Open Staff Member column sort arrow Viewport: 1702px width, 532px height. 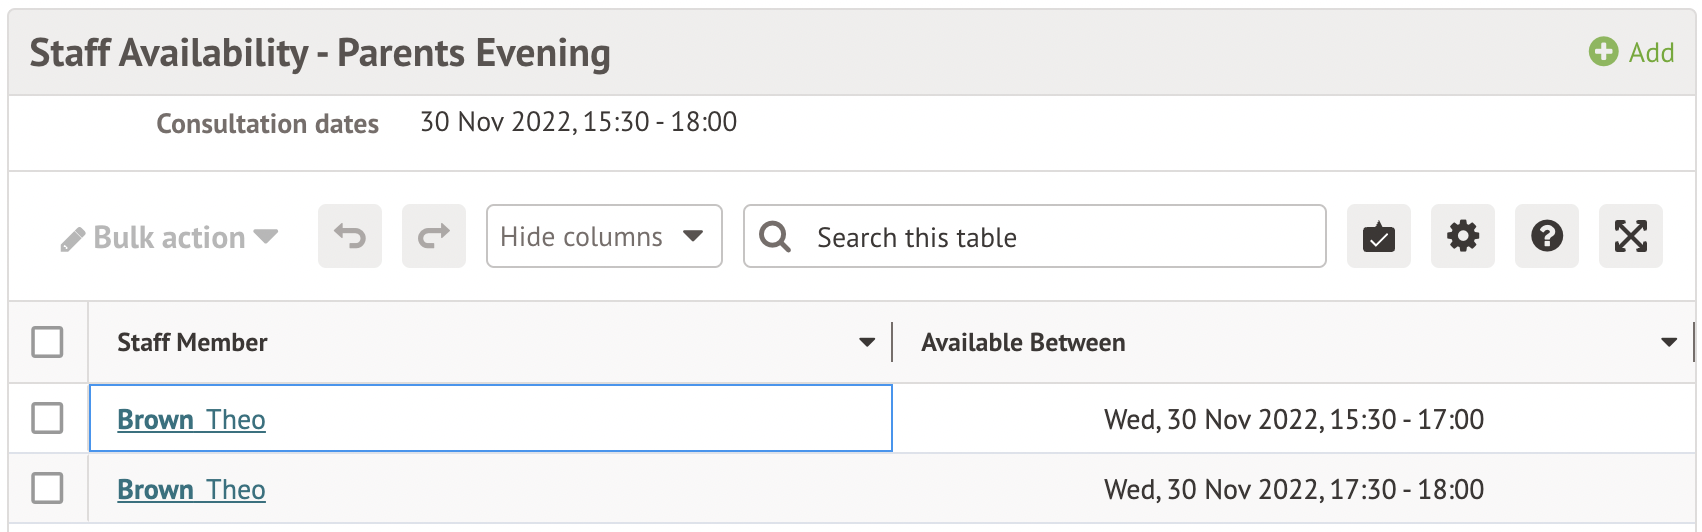(x=867, y=343)
